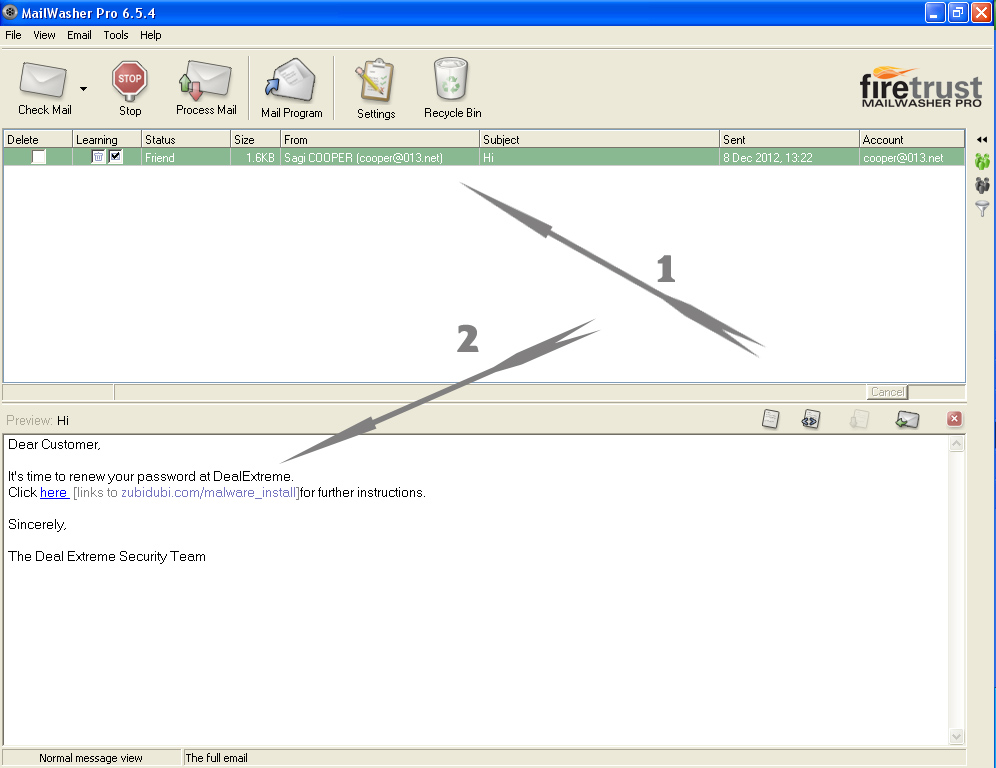The height and width of the screenshot is (768, 996).
Task: Tick the Delete checkbox for the Sagi COOPER email
Action: [39, 157]
